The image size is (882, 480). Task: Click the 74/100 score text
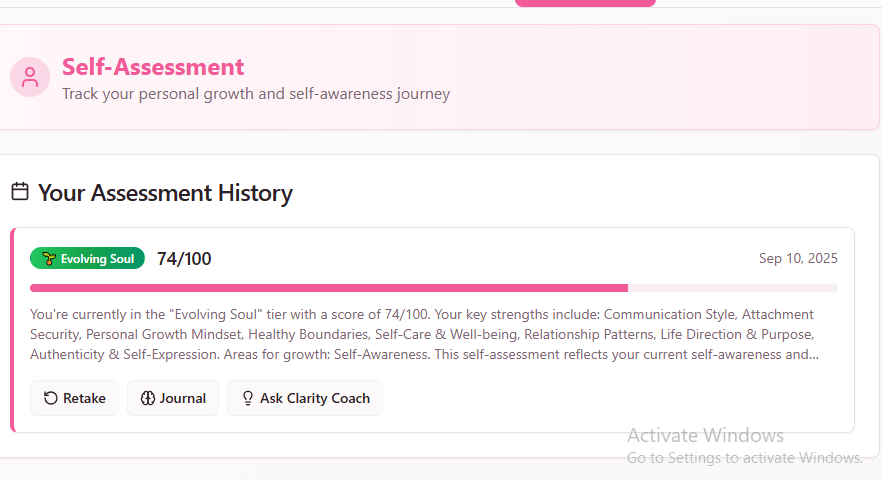click(x=184, y=259)
